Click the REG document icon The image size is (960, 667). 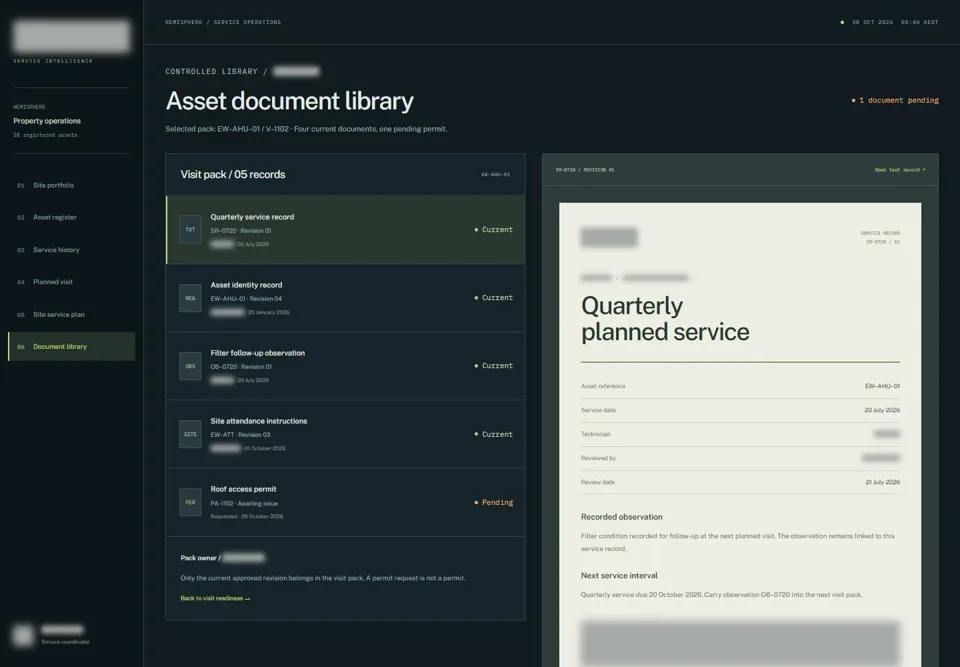point(190,298)
